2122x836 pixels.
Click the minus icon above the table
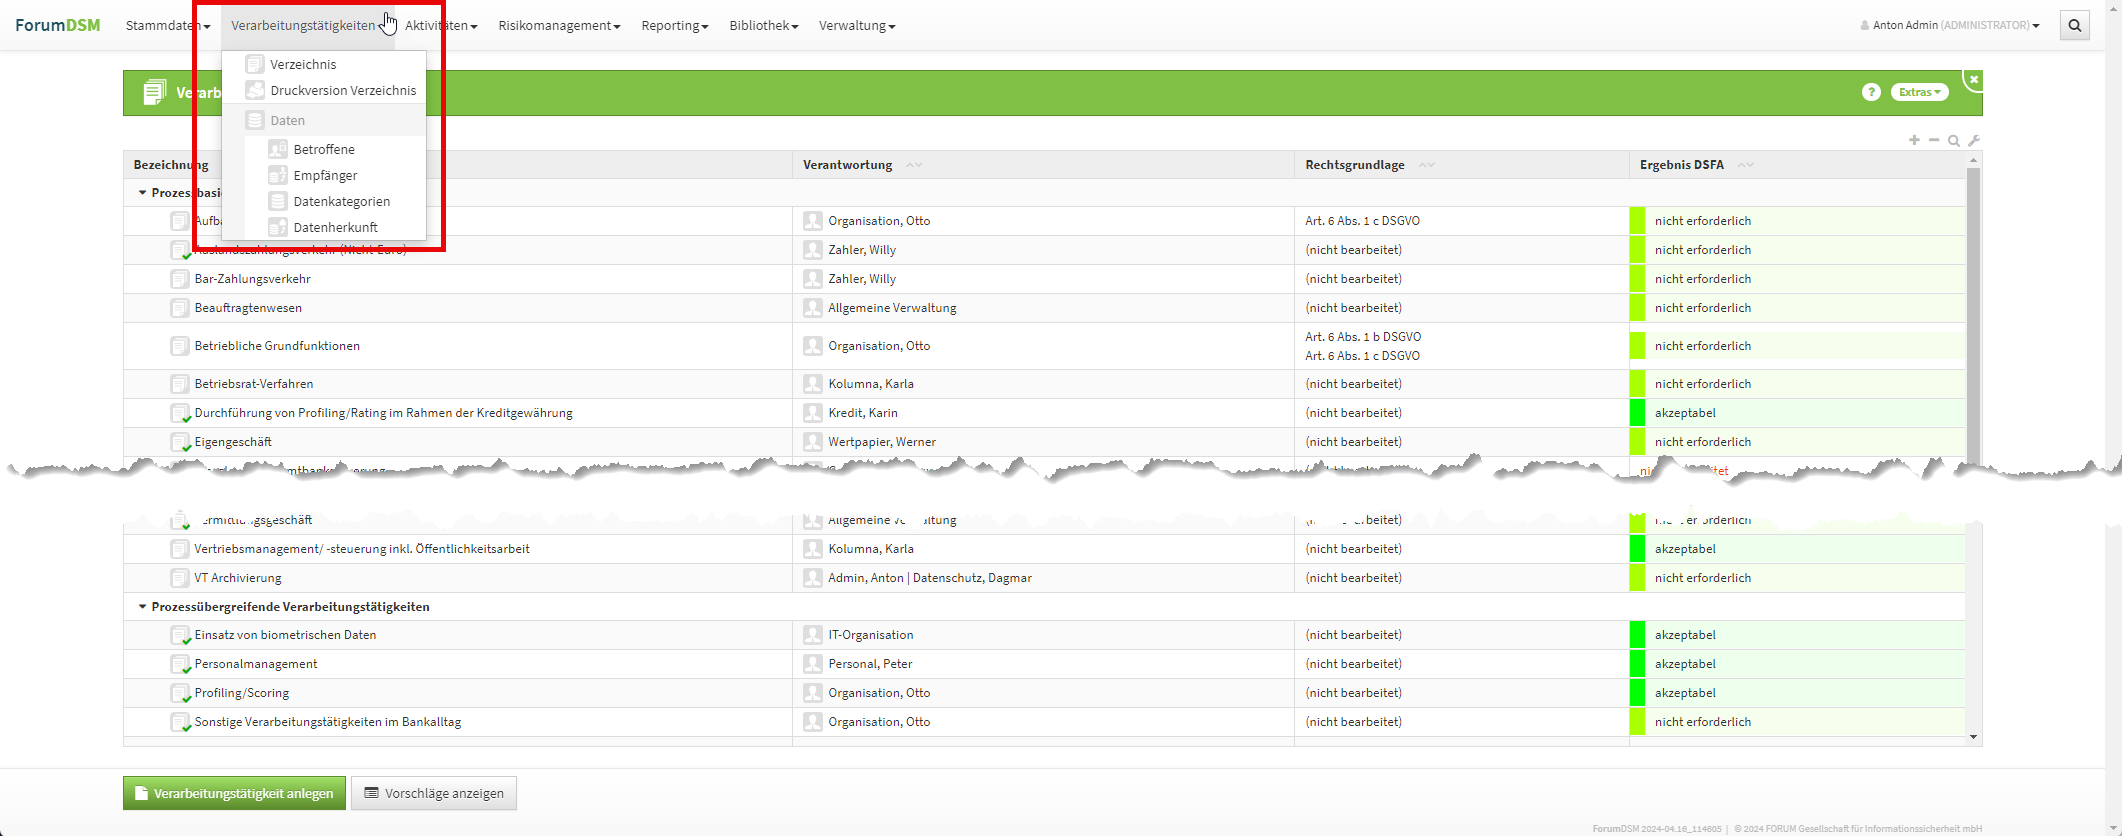pos(1934,141)
